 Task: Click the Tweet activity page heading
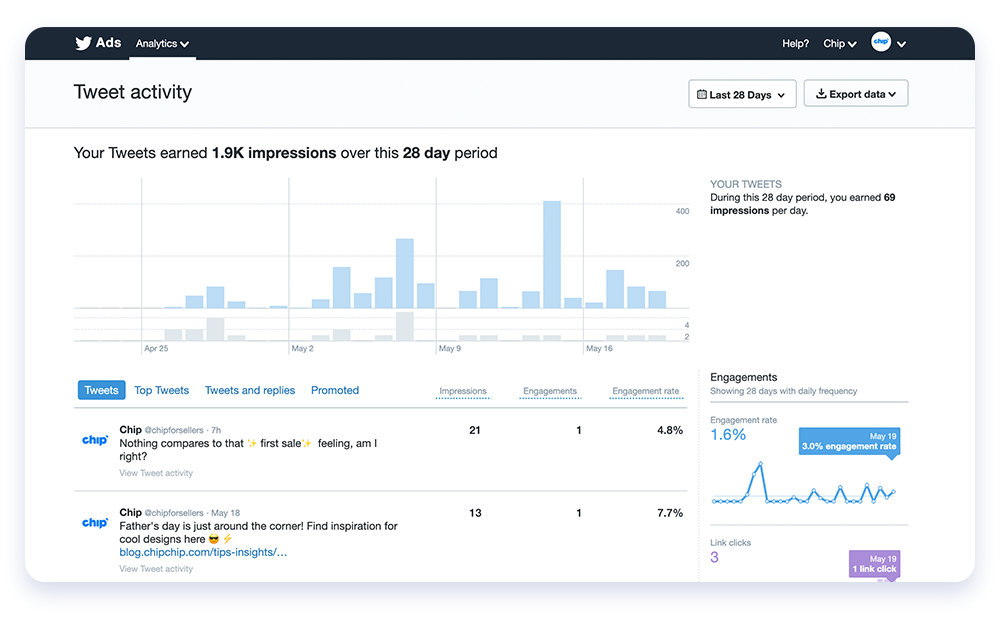[133, 92]
